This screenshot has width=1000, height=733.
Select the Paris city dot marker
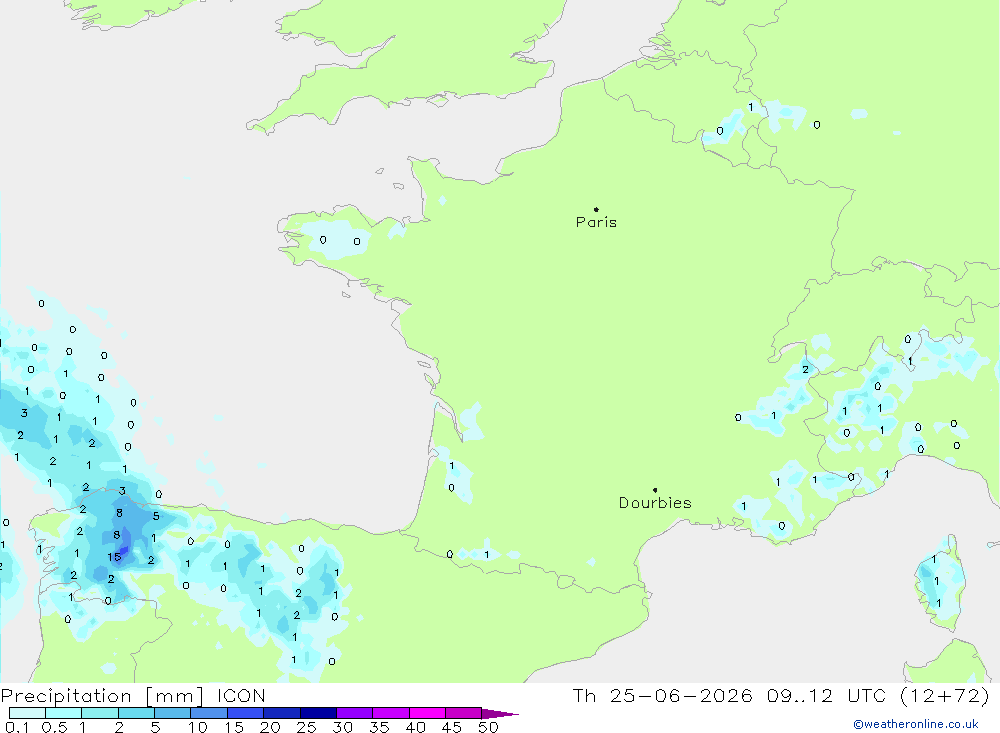click(x=596, y=209)
